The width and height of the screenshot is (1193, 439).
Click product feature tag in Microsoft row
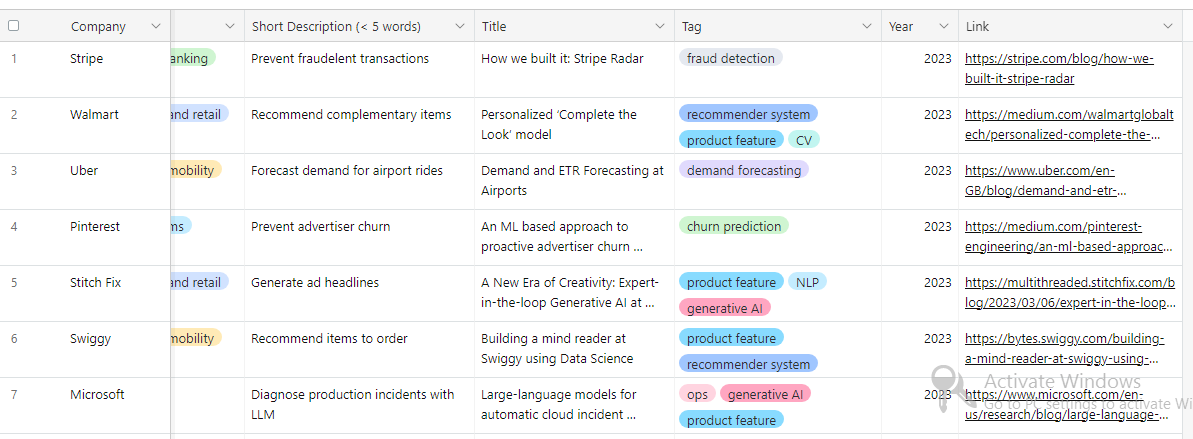coord(730,420)
